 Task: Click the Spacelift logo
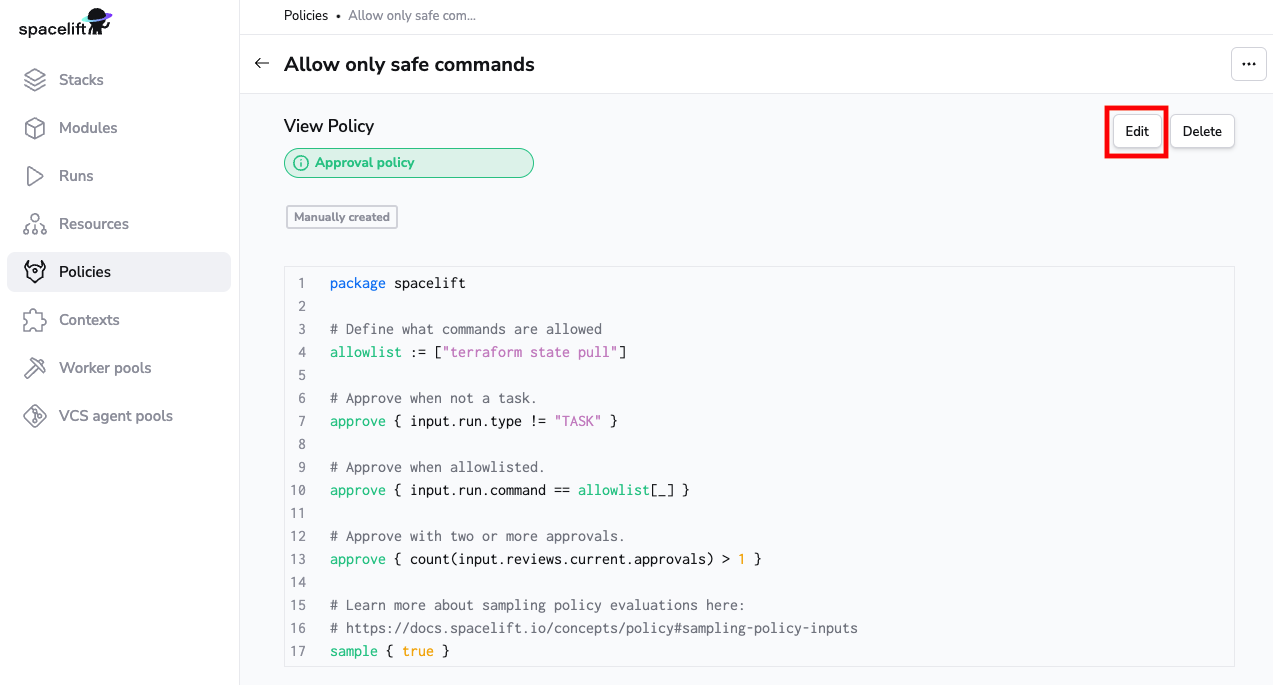[x=65, y=22]
